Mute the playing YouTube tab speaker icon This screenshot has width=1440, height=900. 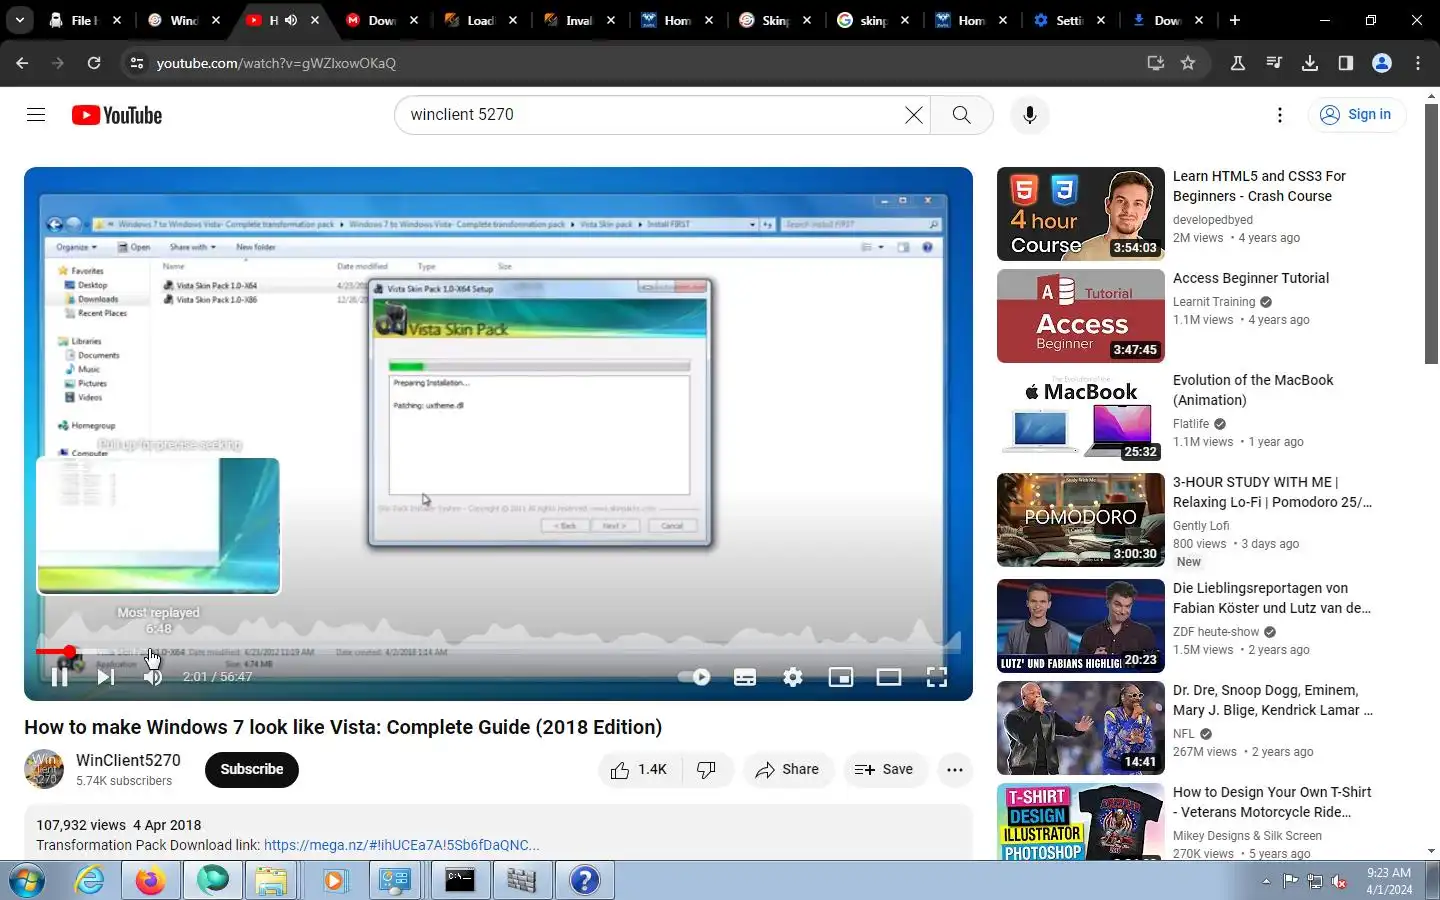pyautogui.click(x=291, y=20)
